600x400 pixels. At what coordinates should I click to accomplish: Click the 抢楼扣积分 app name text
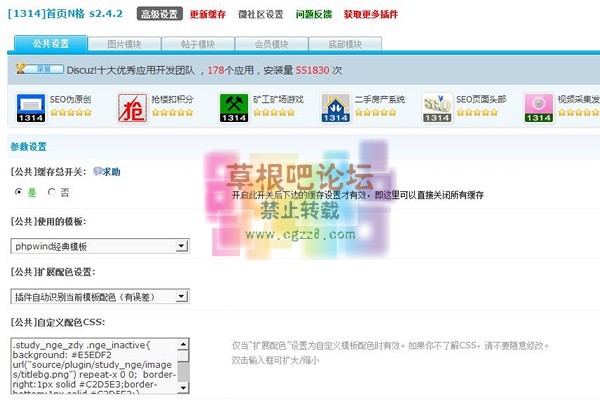point(173,100)
